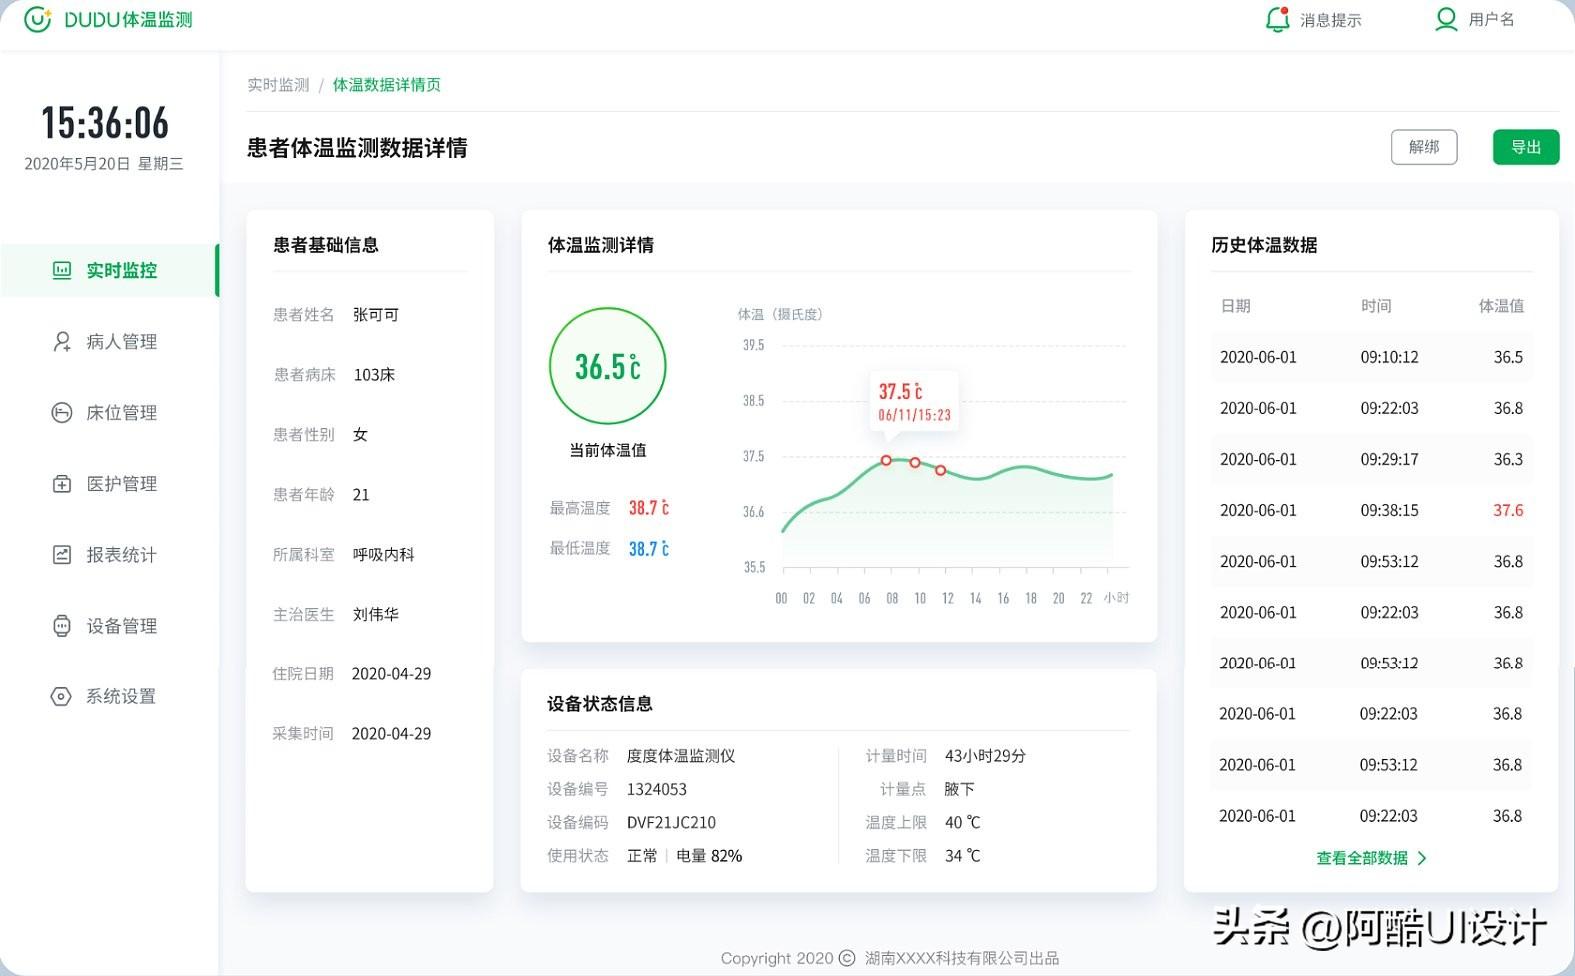
Task: Click the user avatar icon
Action: tap(1446, 19)
